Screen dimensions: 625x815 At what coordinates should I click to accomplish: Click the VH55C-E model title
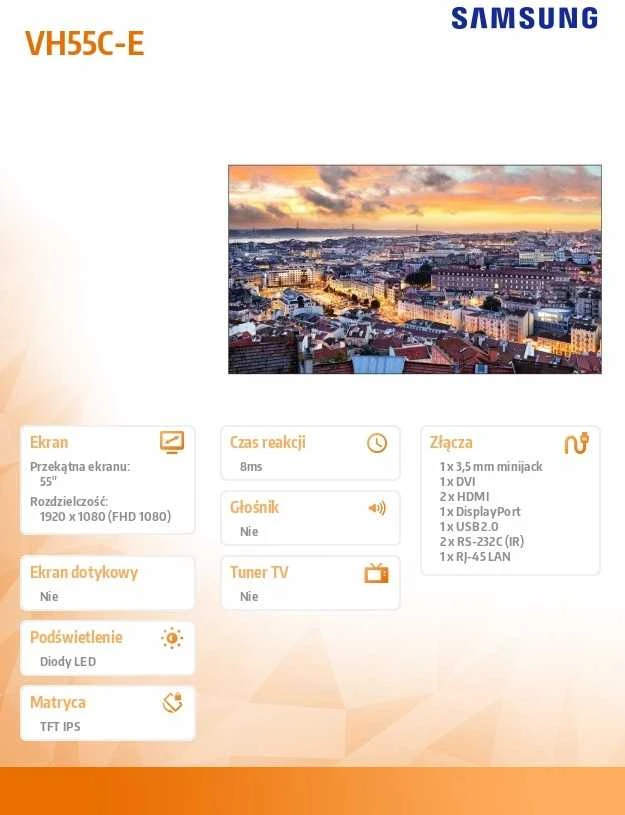[x=85, y=43]
